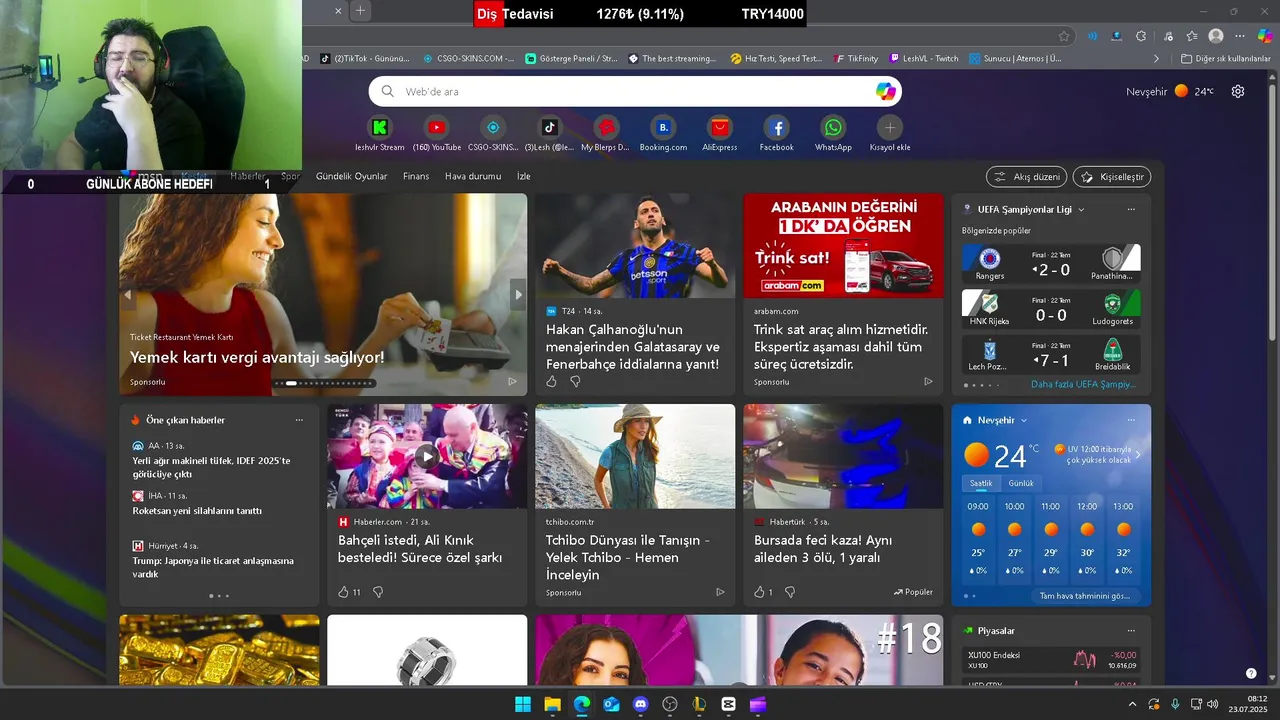Open the leshvlr Stream Kick shortcut

click(x=379, y=134)
